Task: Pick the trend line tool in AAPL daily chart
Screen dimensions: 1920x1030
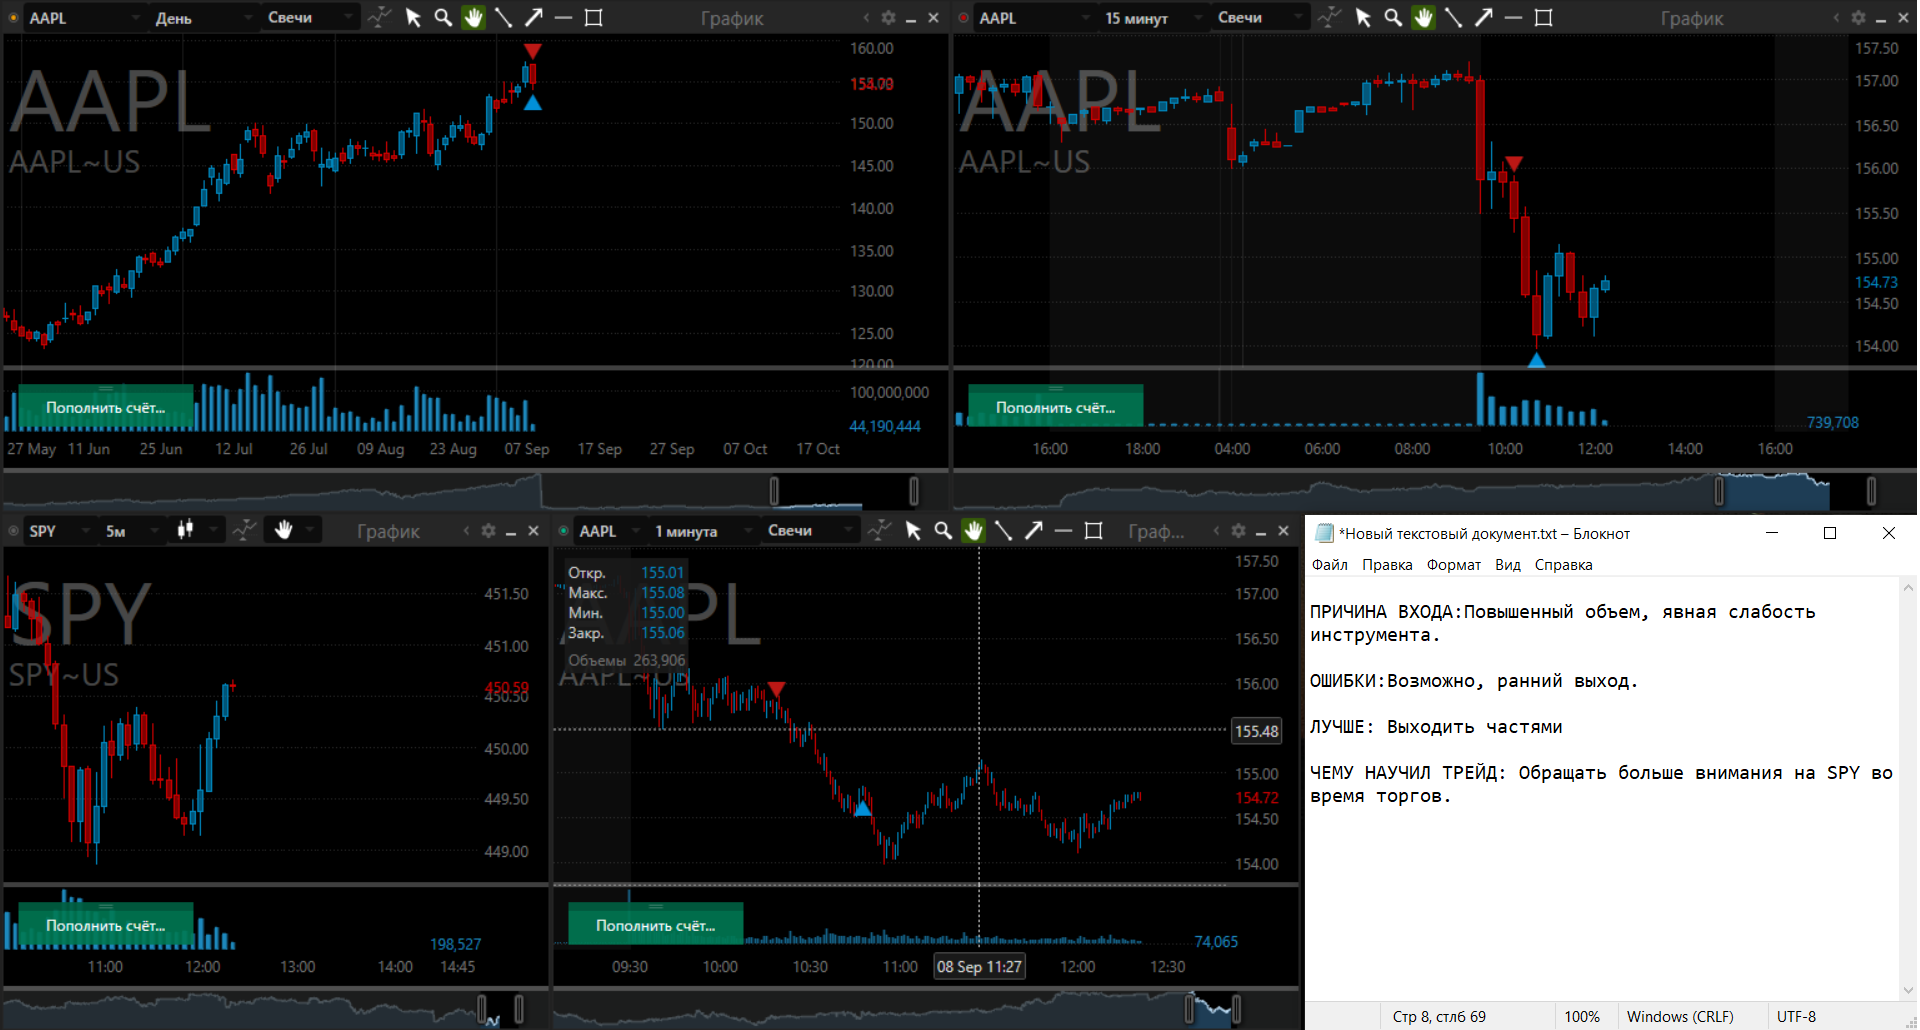Action: pyautogui.click(x=503, y=18)
